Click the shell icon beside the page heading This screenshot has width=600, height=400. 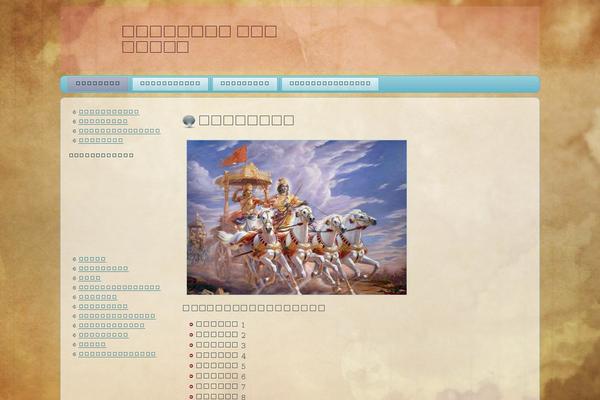point(189,121)
